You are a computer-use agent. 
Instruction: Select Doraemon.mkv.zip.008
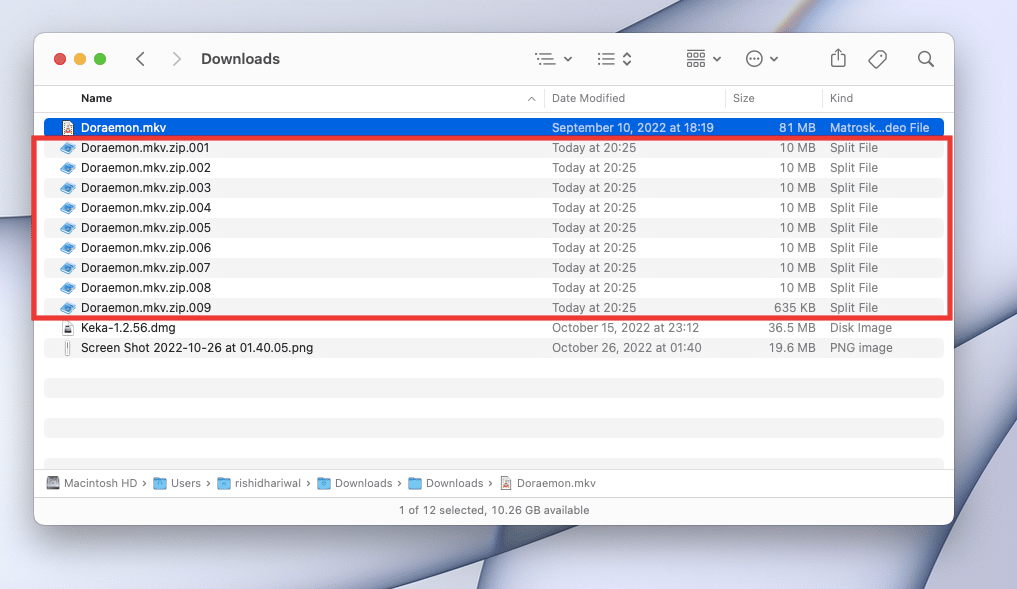[x=494, y=288]
